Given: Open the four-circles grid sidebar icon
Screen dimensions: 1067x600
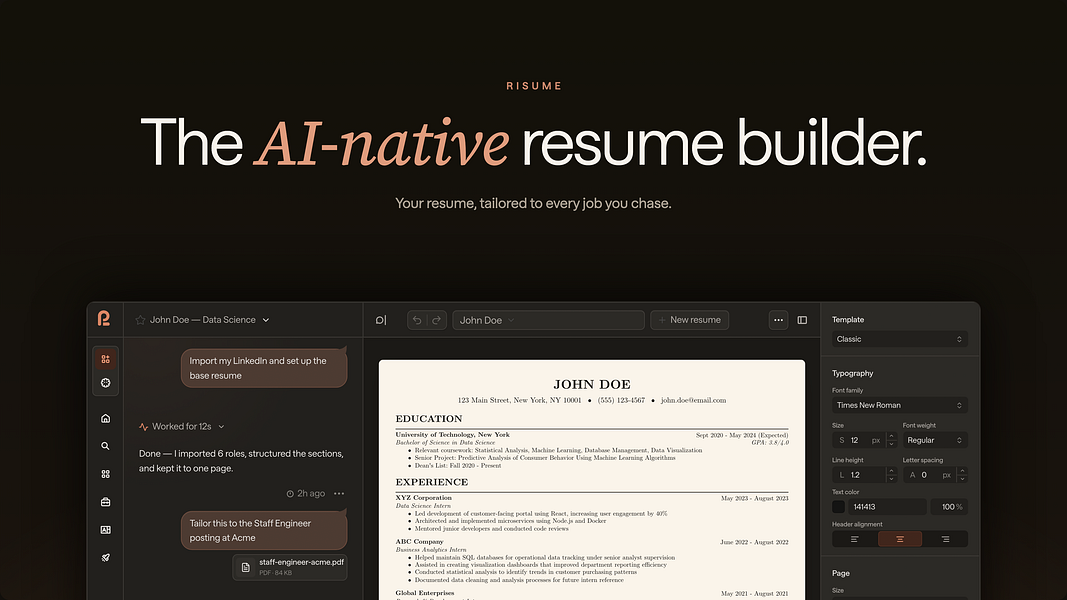Looking at the screenshot, I should [x=105, y=474].
